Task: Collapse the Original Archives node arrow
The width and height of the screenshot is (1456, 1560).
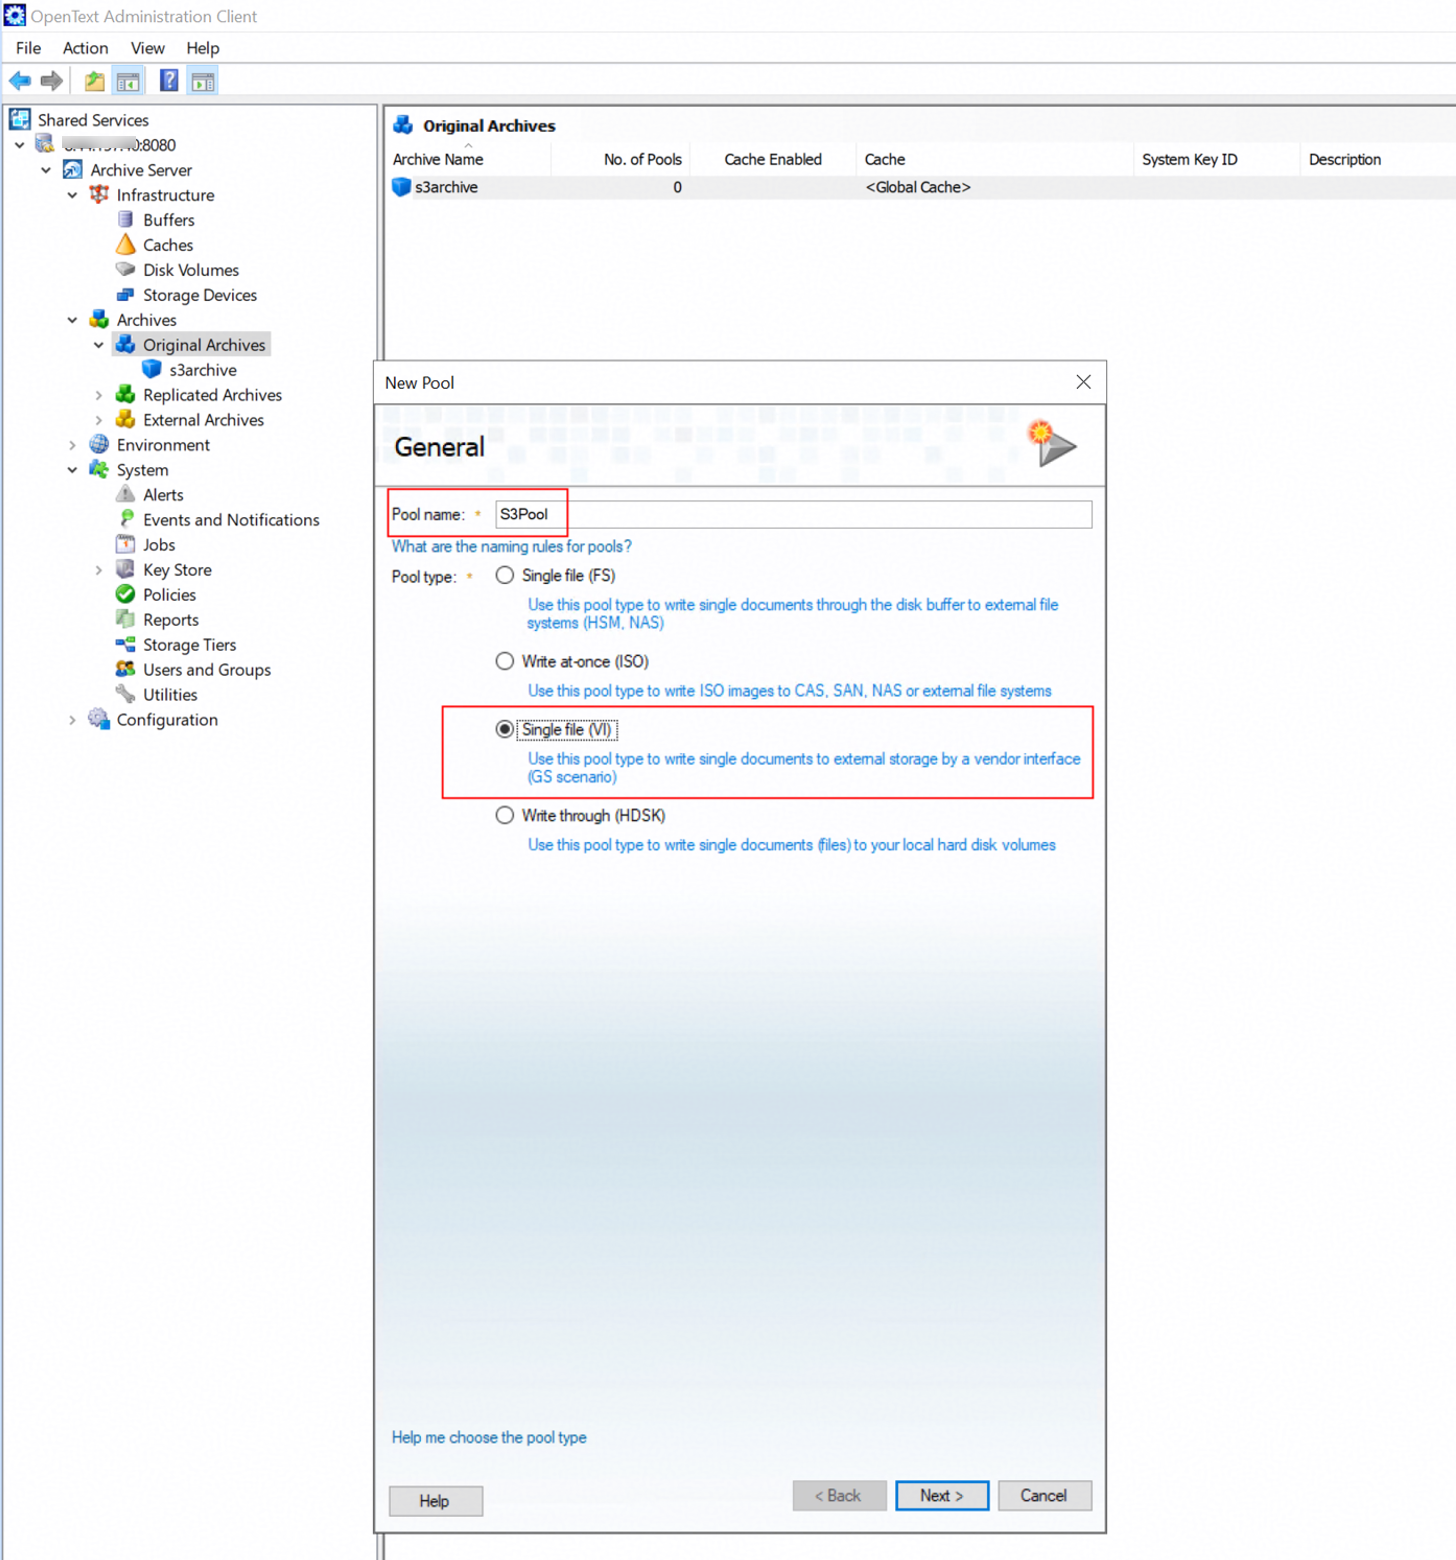Action: click(98, 345)
